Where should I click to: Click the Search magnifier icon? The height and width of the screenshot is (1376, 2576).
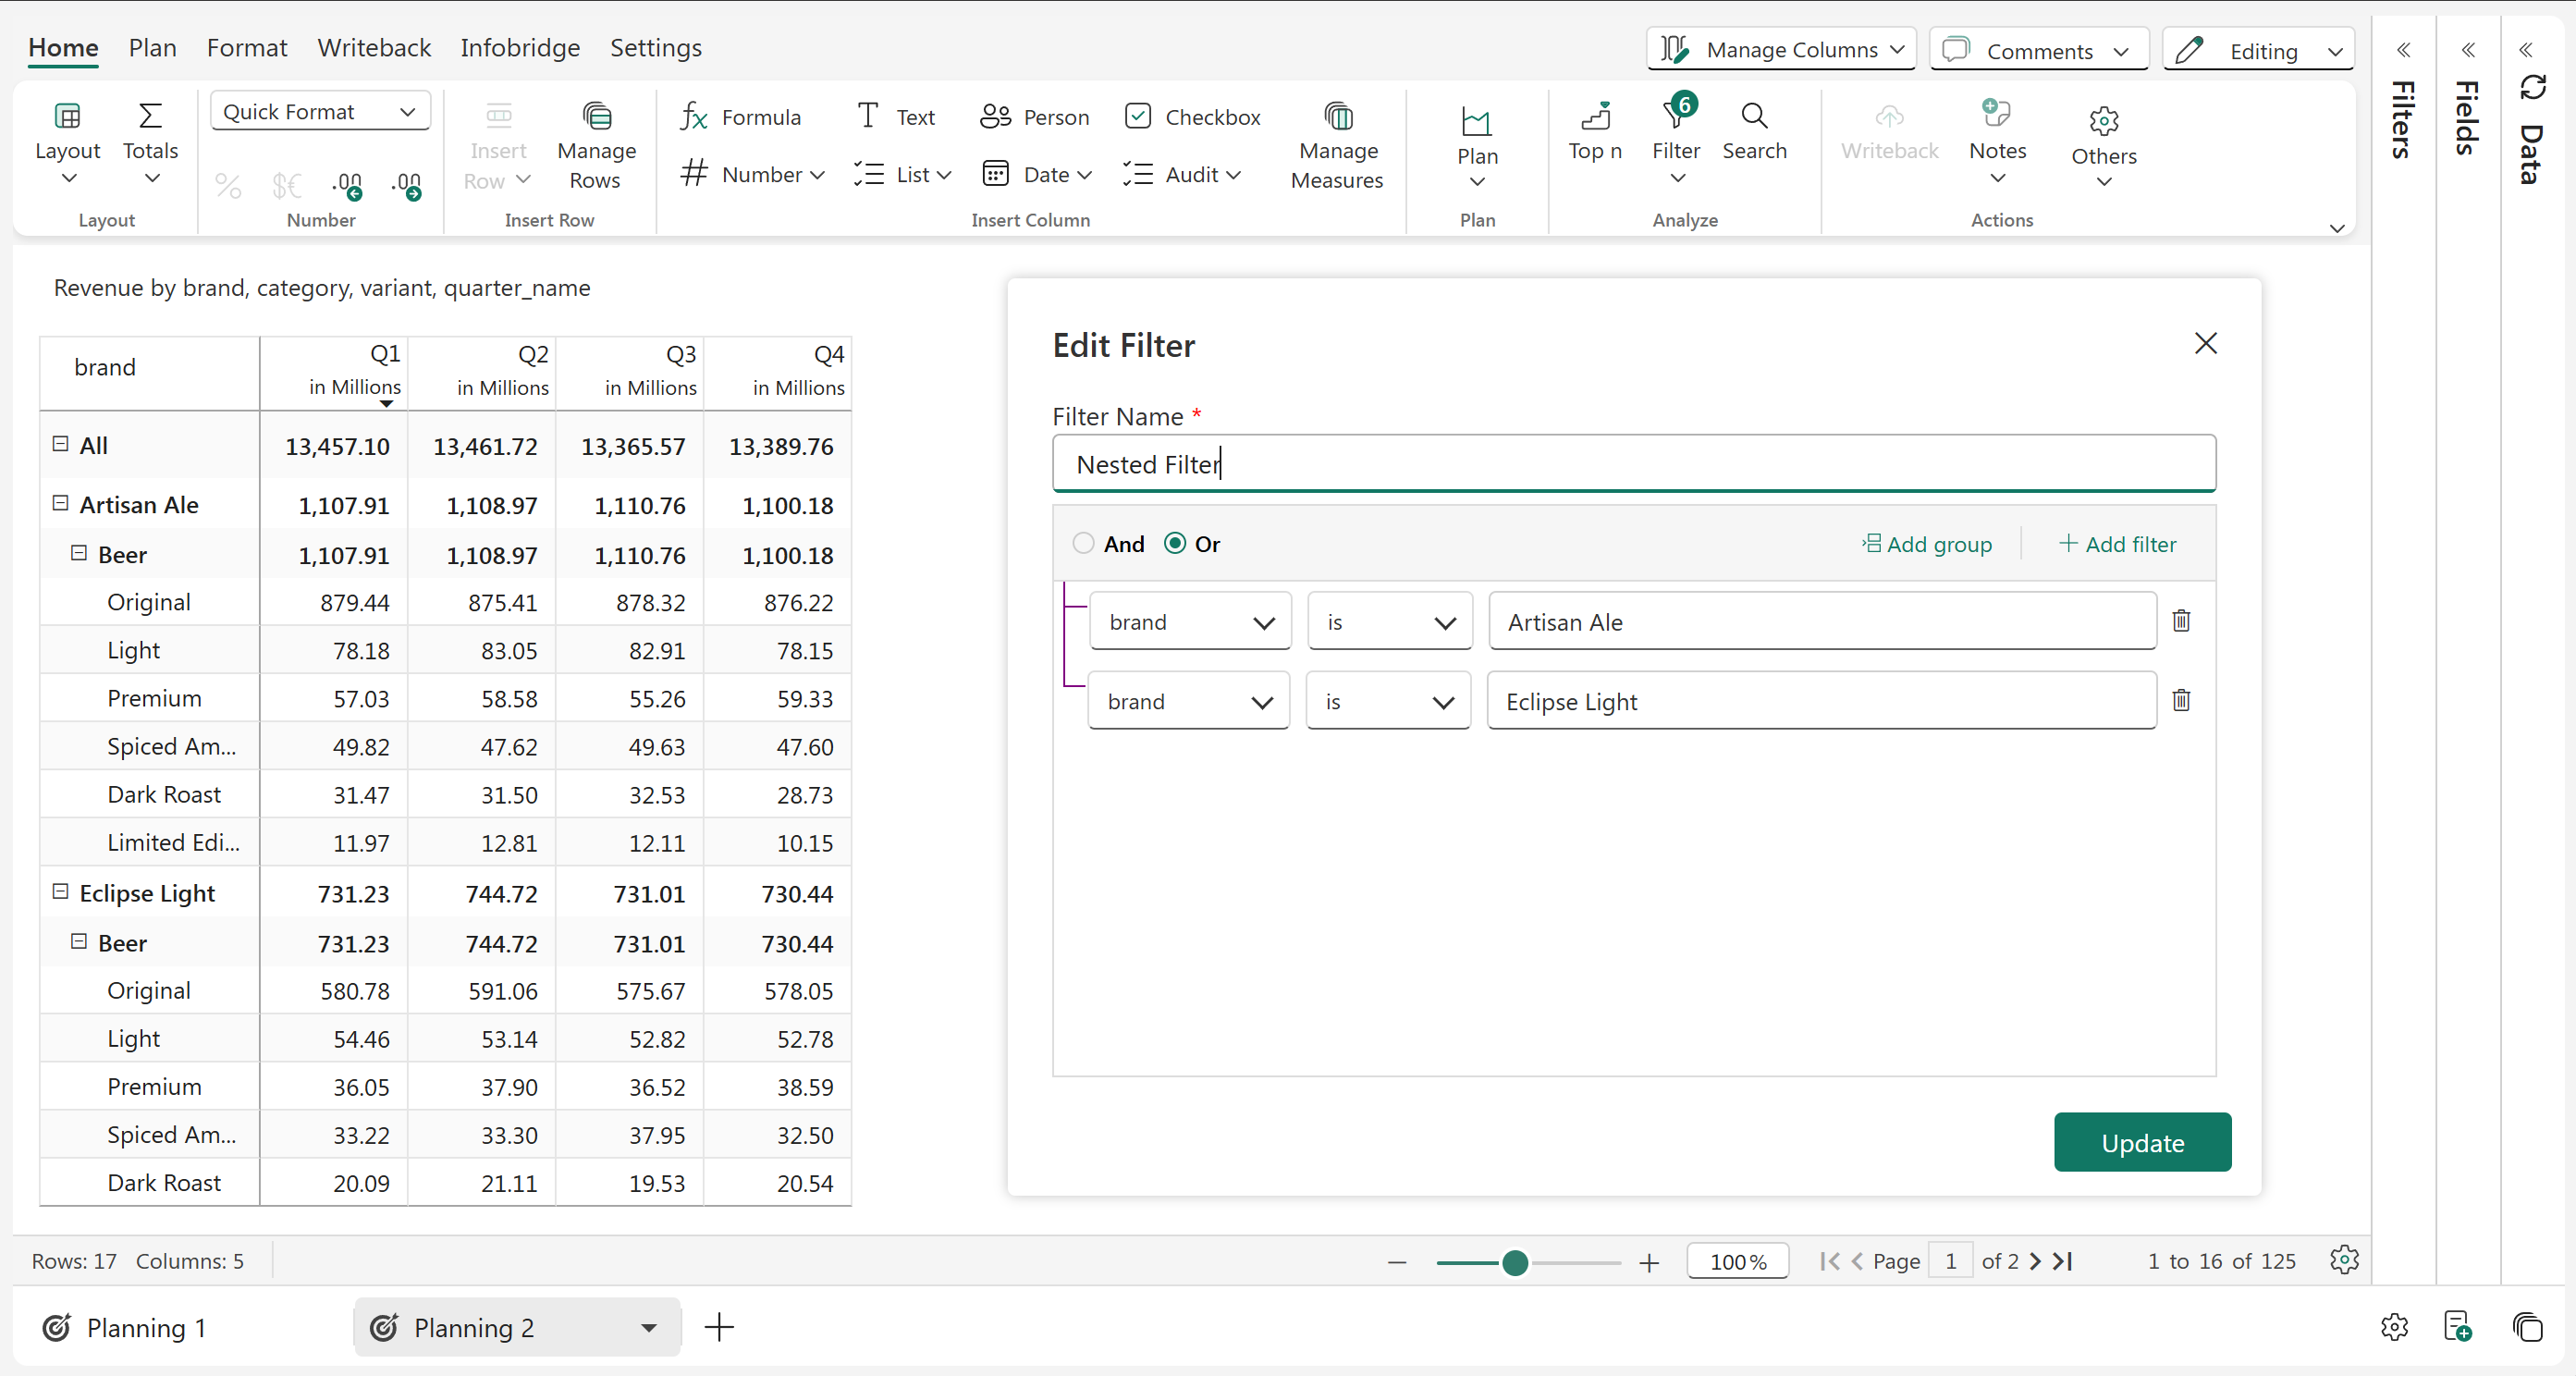[x=1753, y=116]
